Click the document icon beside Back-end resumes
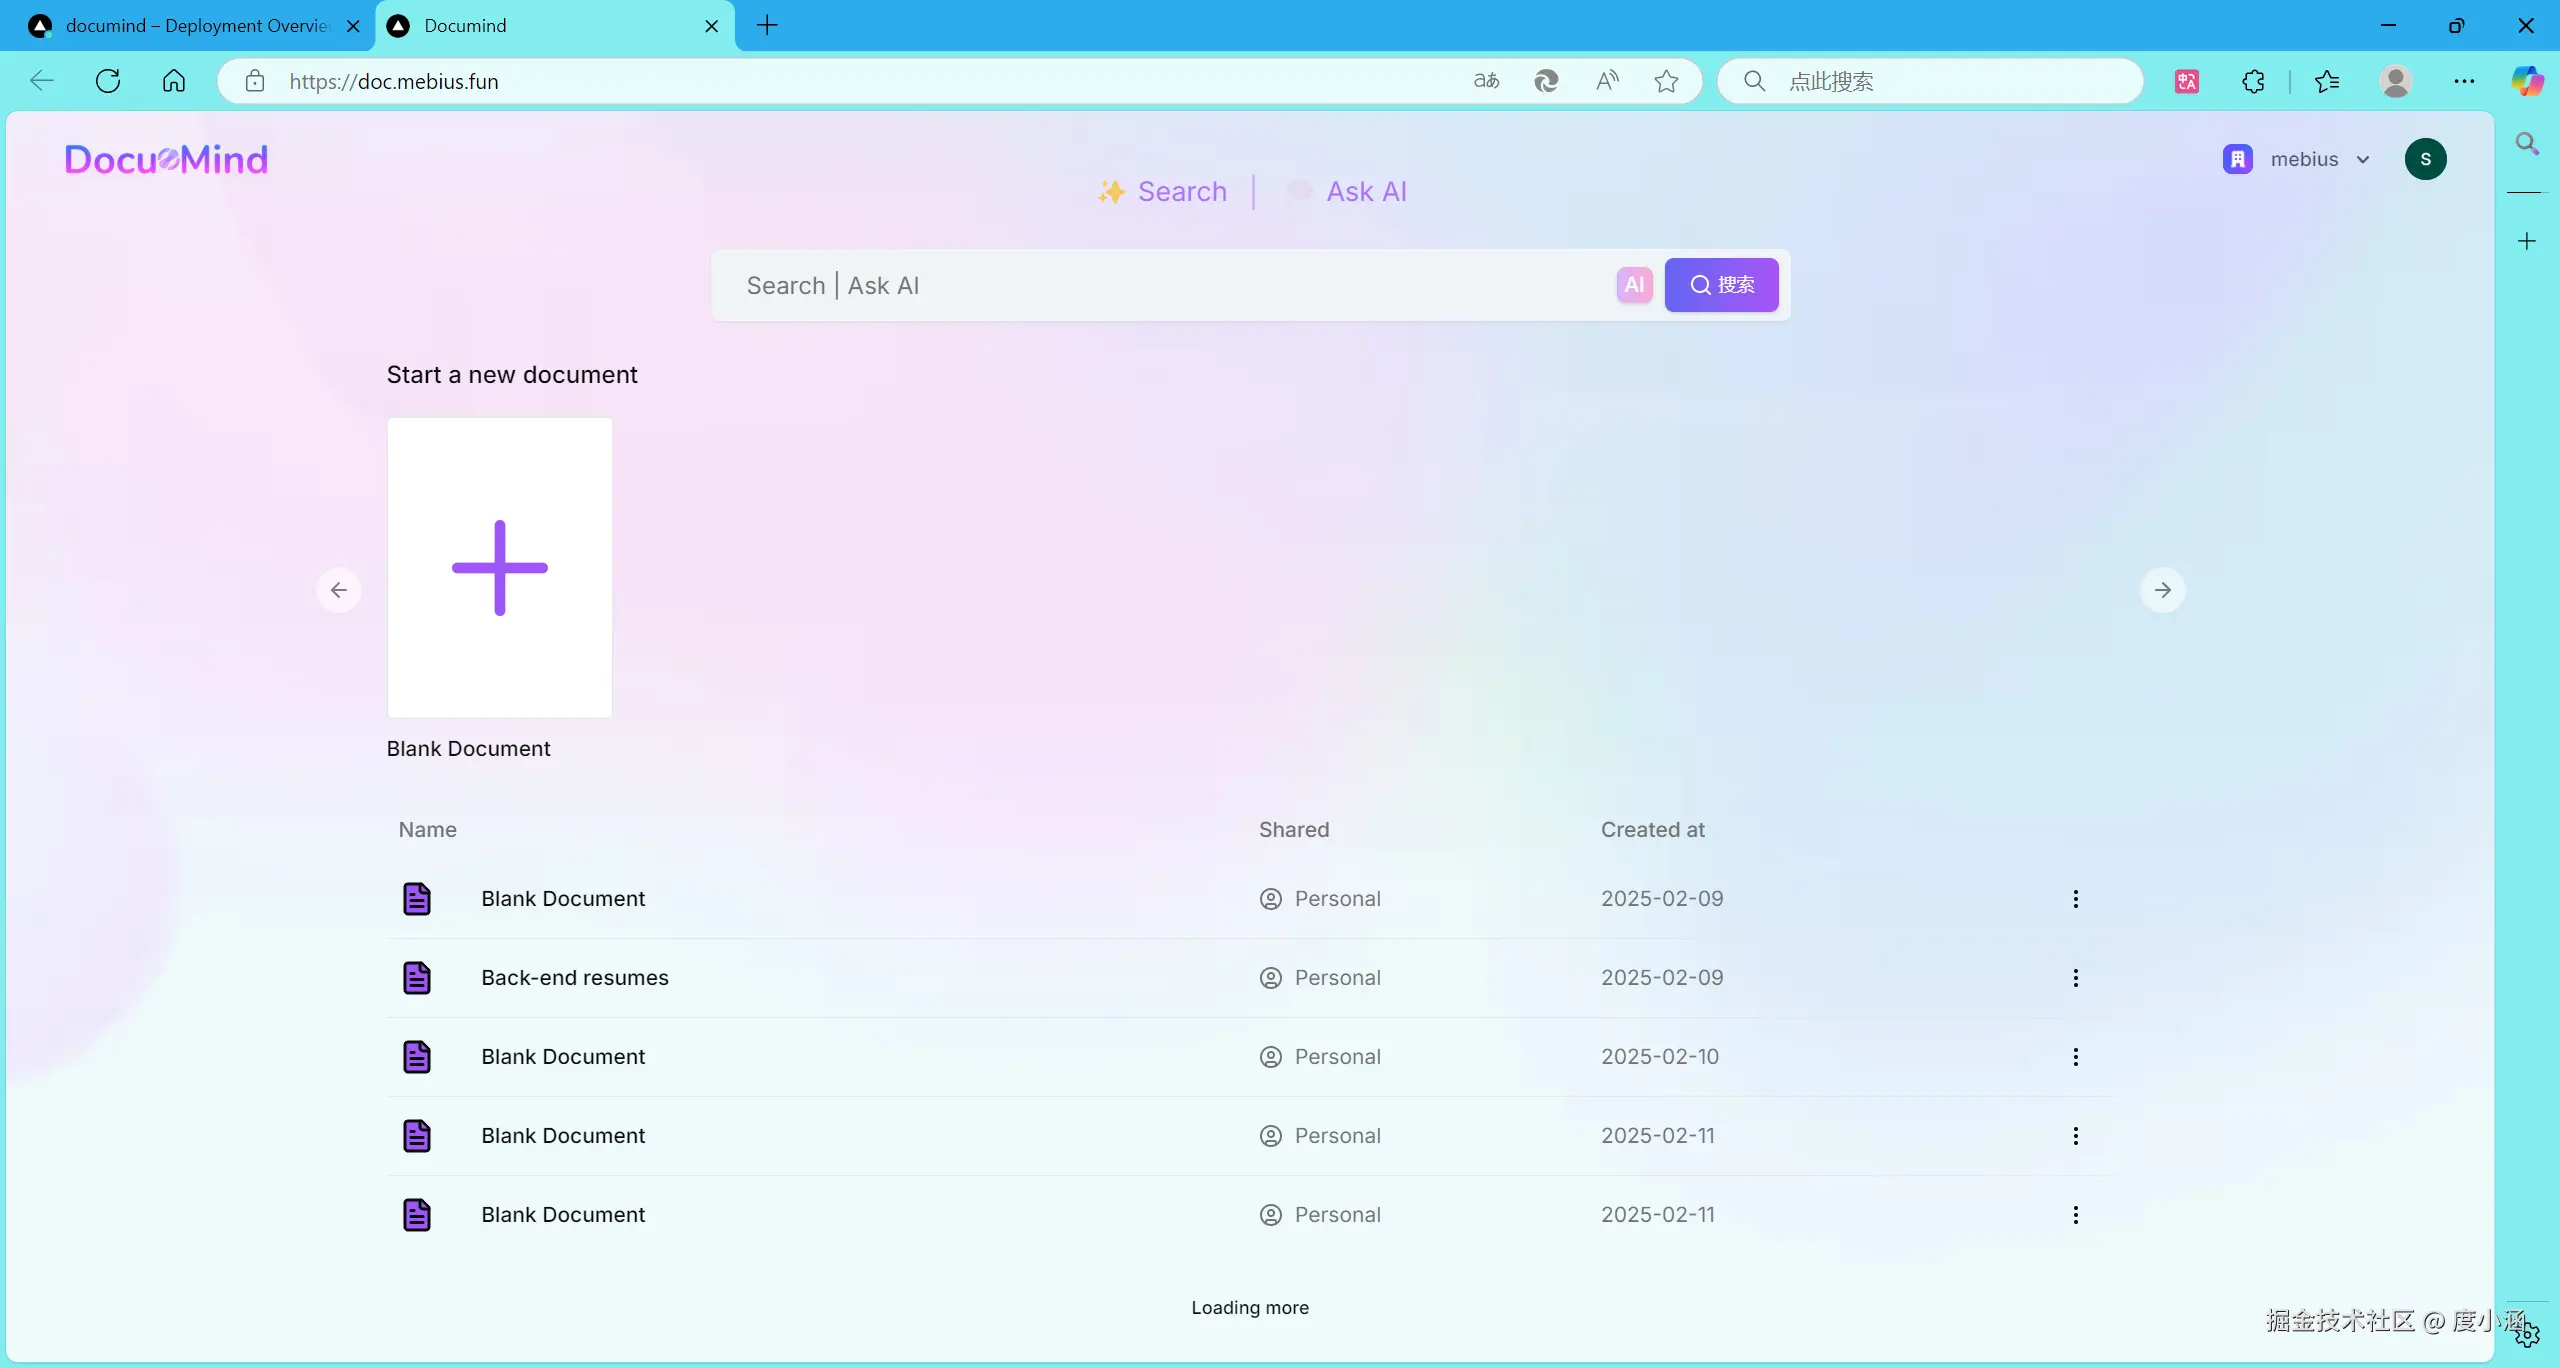This screenshot has height=1368, width=2560. 417,978
